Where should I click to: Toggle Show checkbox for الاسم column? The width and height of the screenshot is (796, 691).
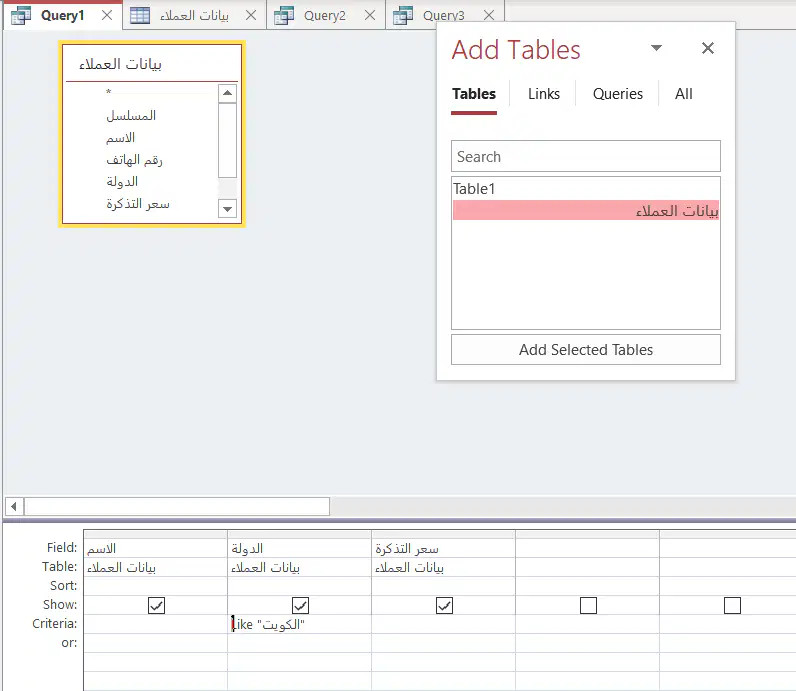[156, 605]
